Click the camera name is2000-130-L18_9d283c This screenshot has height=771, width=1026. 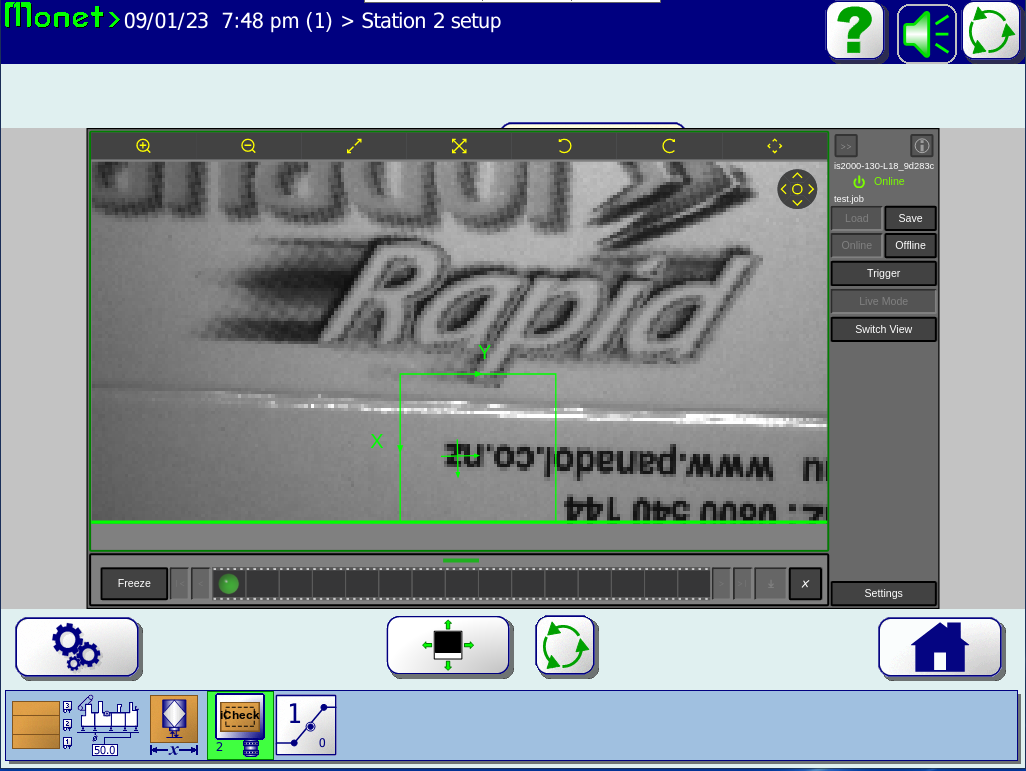[x=883, y=166]
